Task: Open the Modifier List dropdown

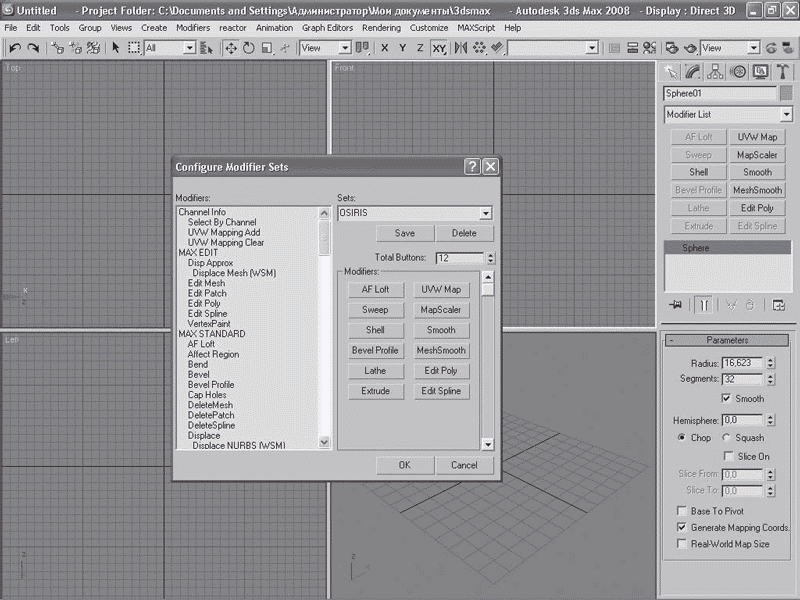Action: pos(786,115)
